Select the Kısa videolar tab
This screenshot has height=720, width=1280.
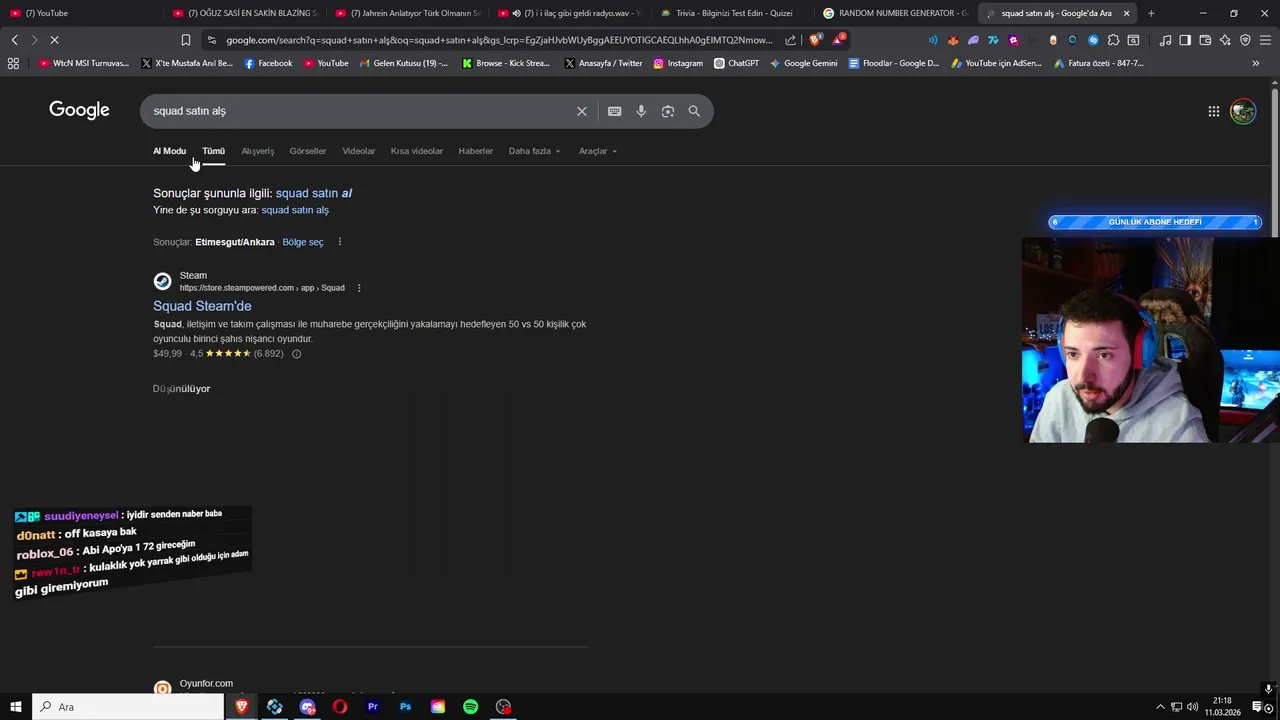[417, 151]
